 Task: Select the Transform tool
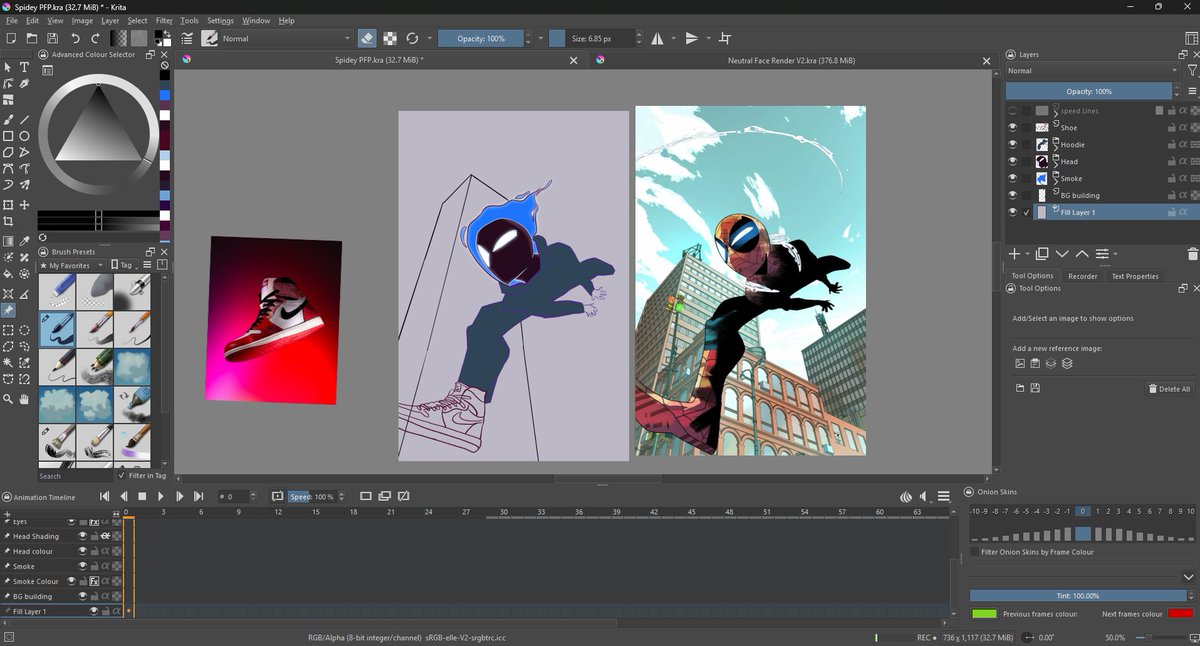pyautogui.click(x=8, y=205)
